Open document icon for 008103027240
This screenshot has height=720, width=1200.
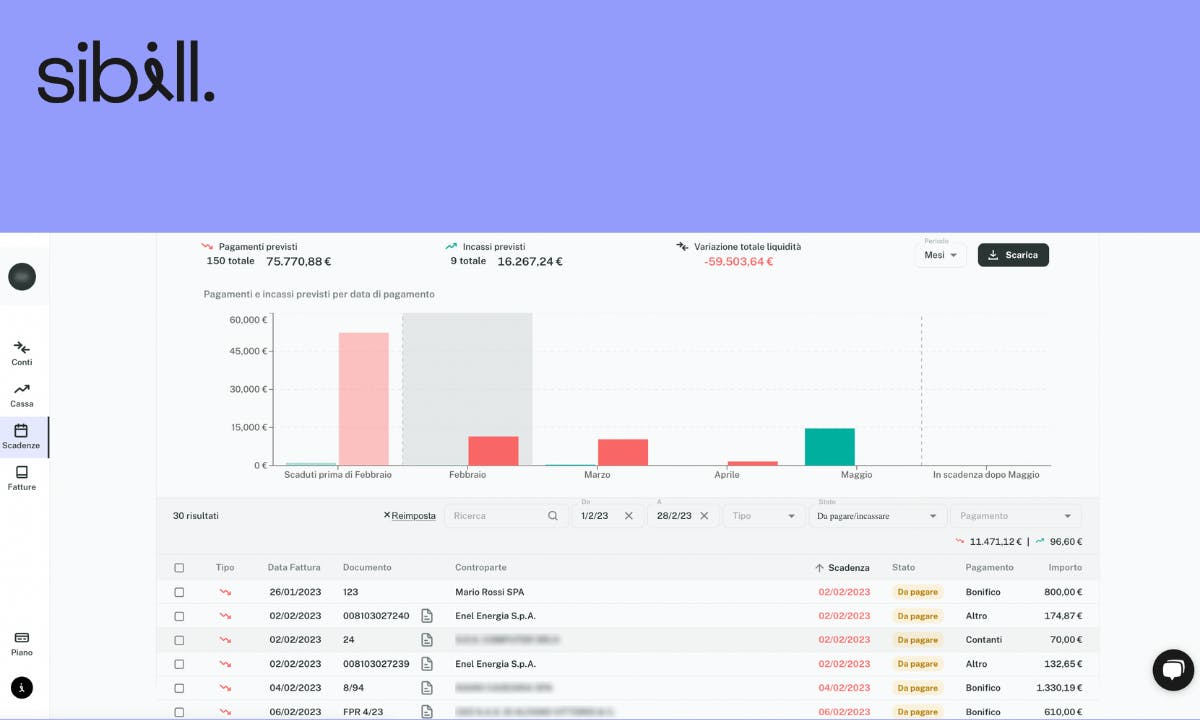coord(427,616)
